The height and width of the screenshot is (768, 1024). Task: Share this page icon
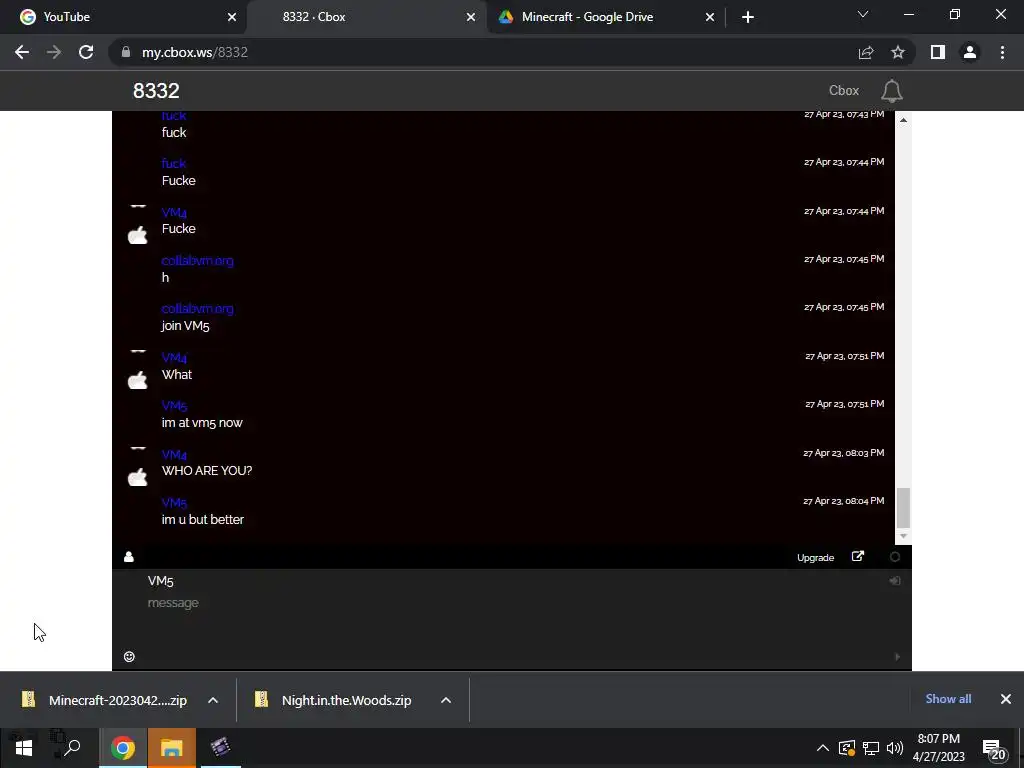pyautogui.click(x=866, y=52)
